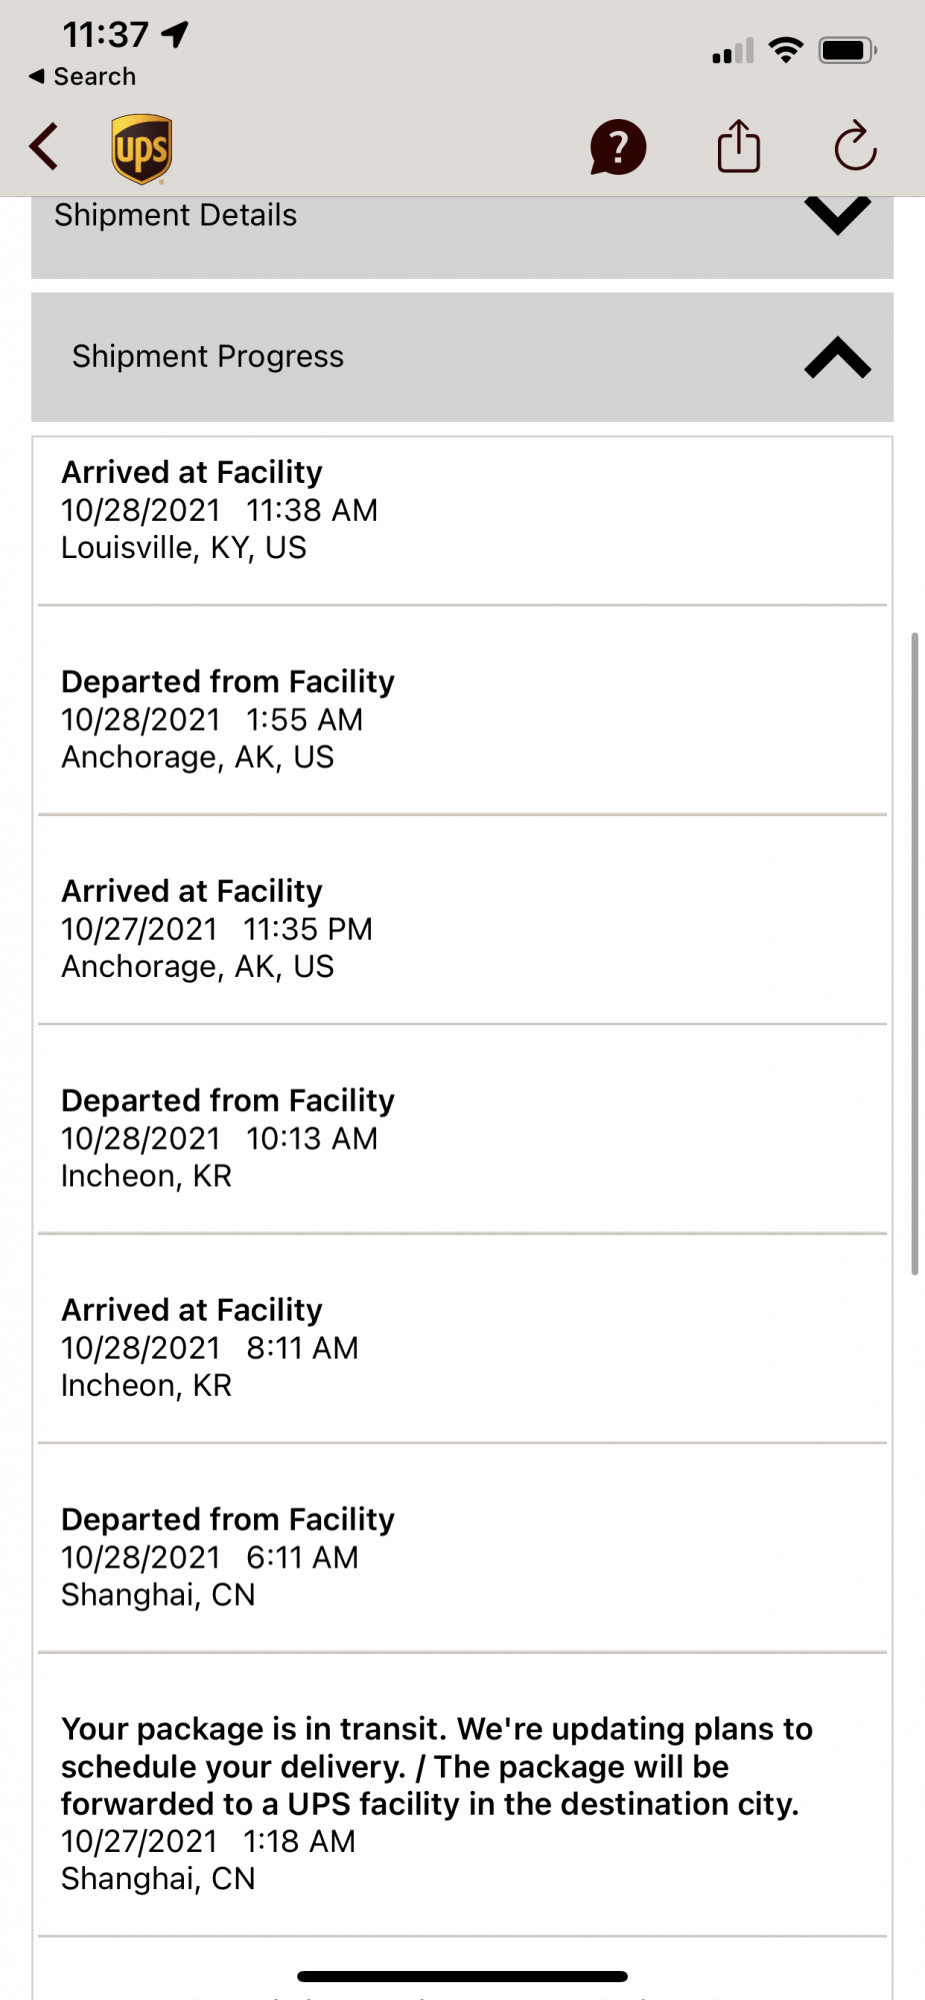Screen dimensions: 925x2000
Task: Select the Anchorage departure entry
Action: 462,719
